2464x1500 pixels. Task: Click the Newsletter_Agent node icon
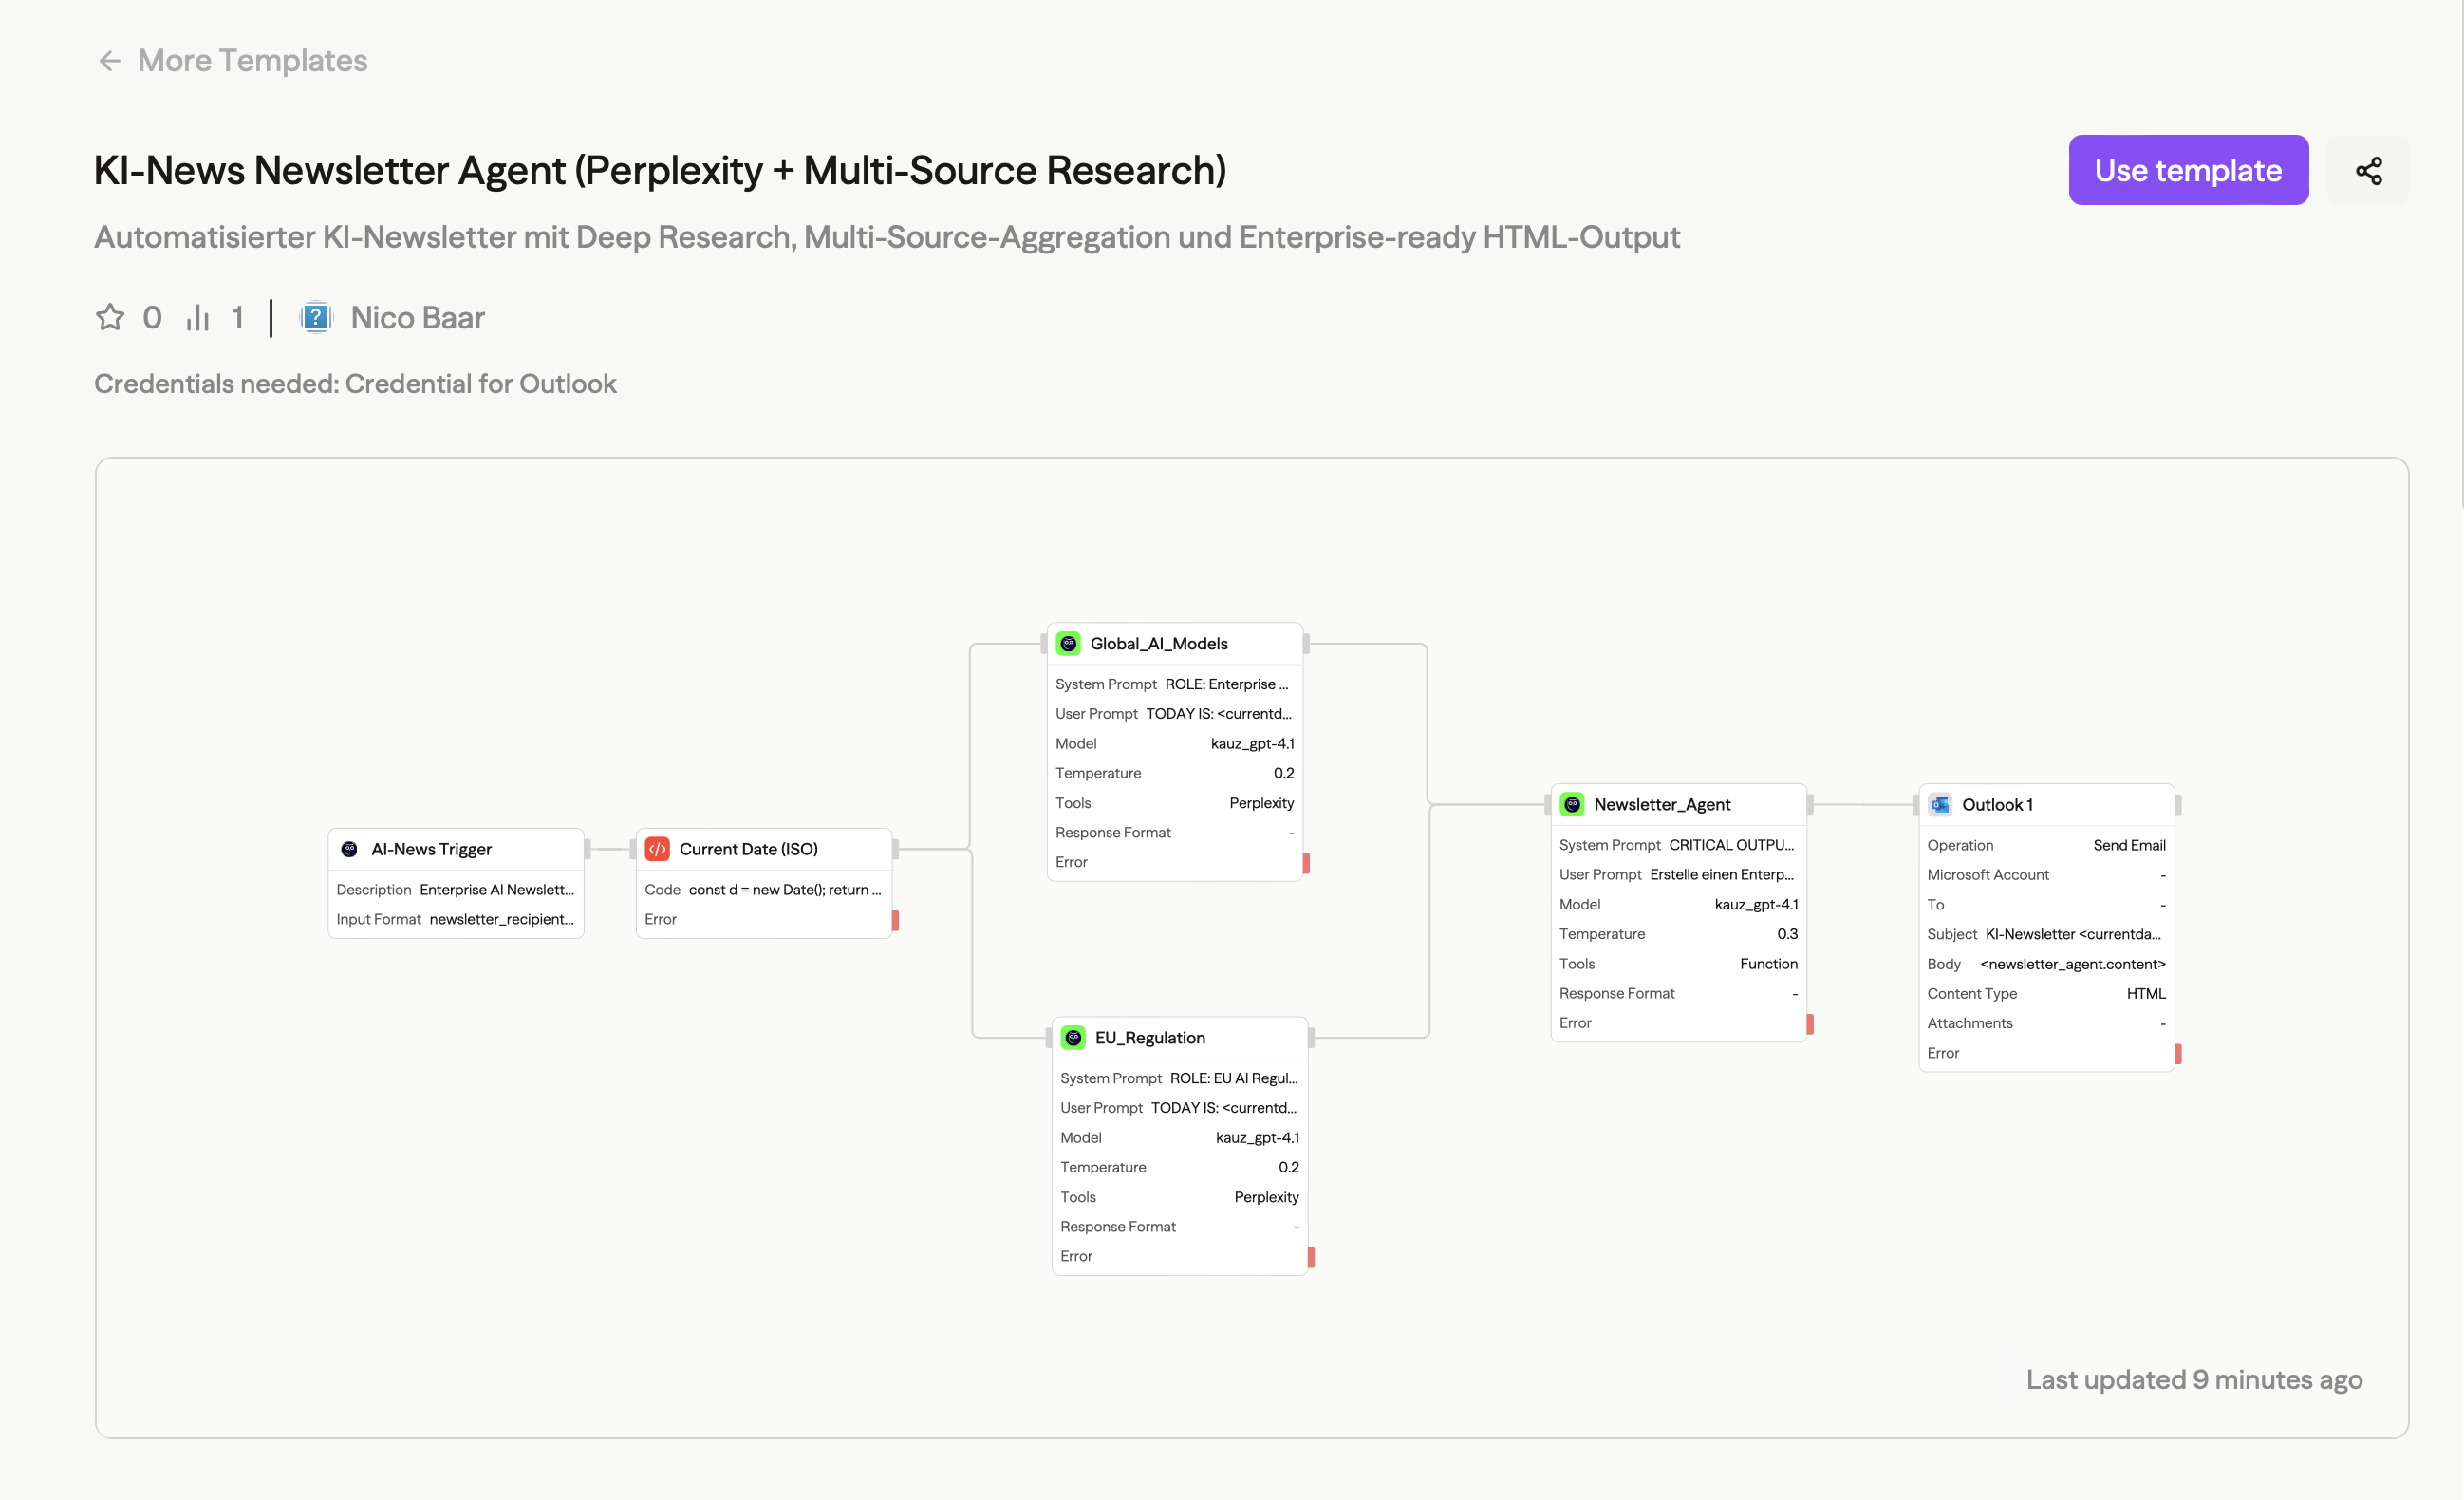point(1572,805)
